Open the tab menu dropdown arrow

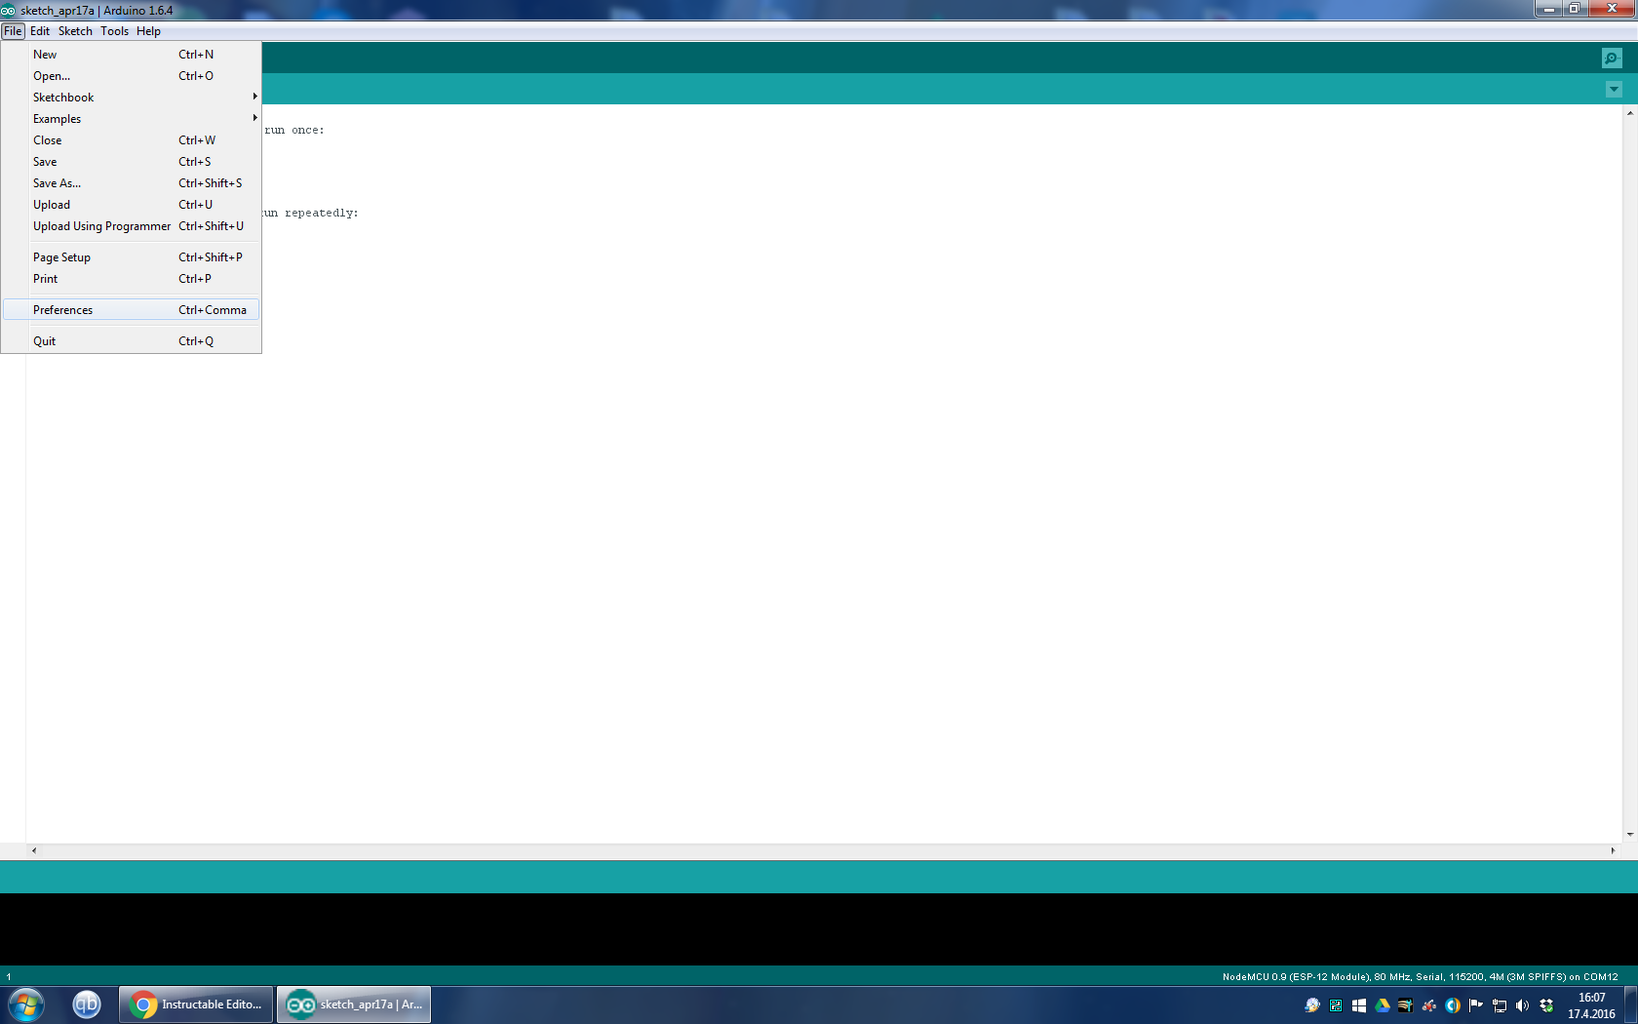tap(1613, 89)
